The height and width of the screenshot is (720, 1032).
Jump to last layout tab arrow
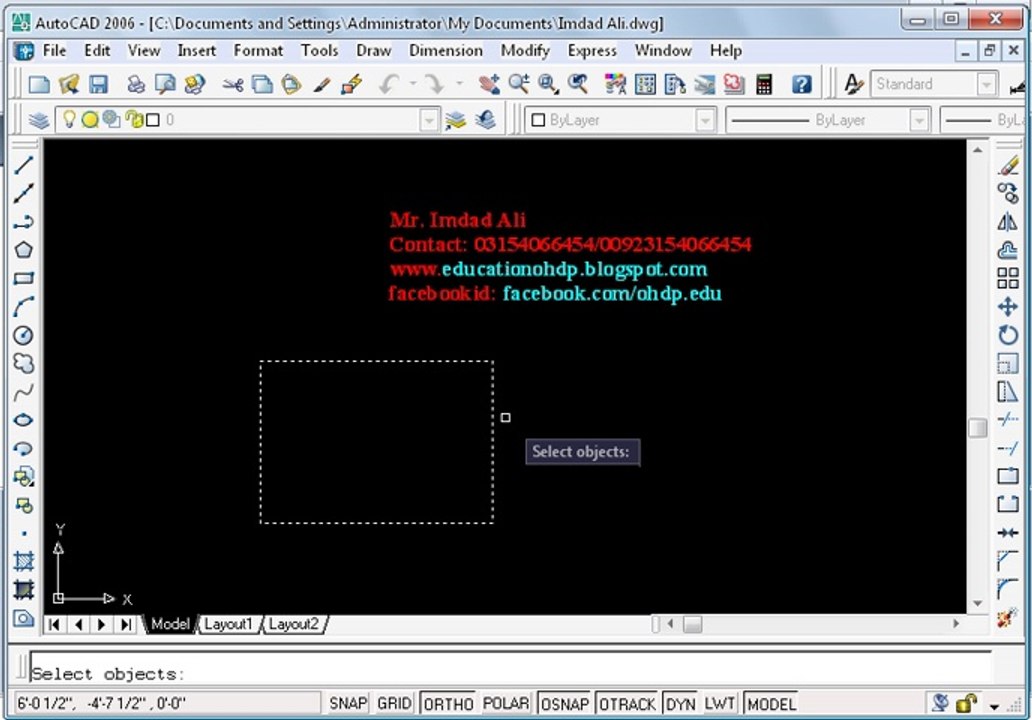[x=126, y=624]
